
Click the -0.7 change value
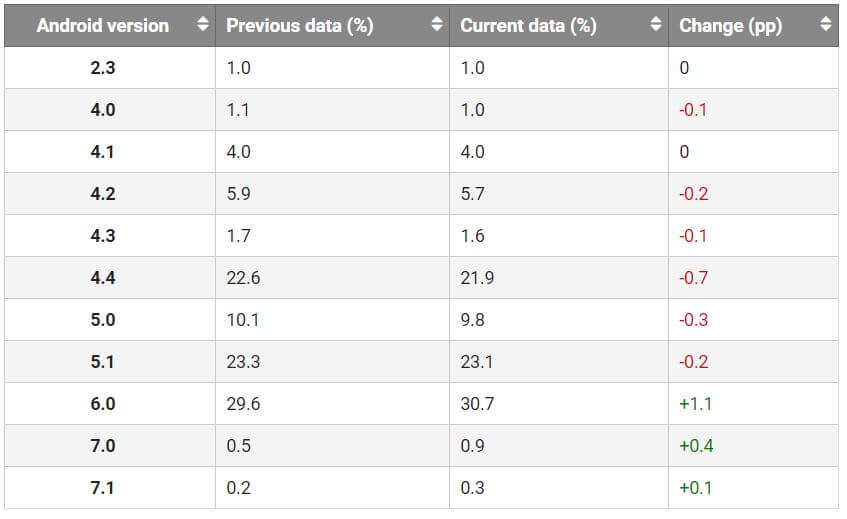[x=693, y=278]
